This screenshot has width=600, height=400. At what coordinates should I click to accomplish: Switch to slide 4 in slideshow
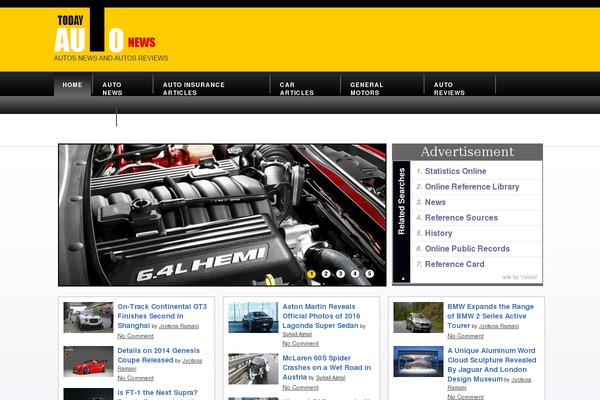click(355, 274)
